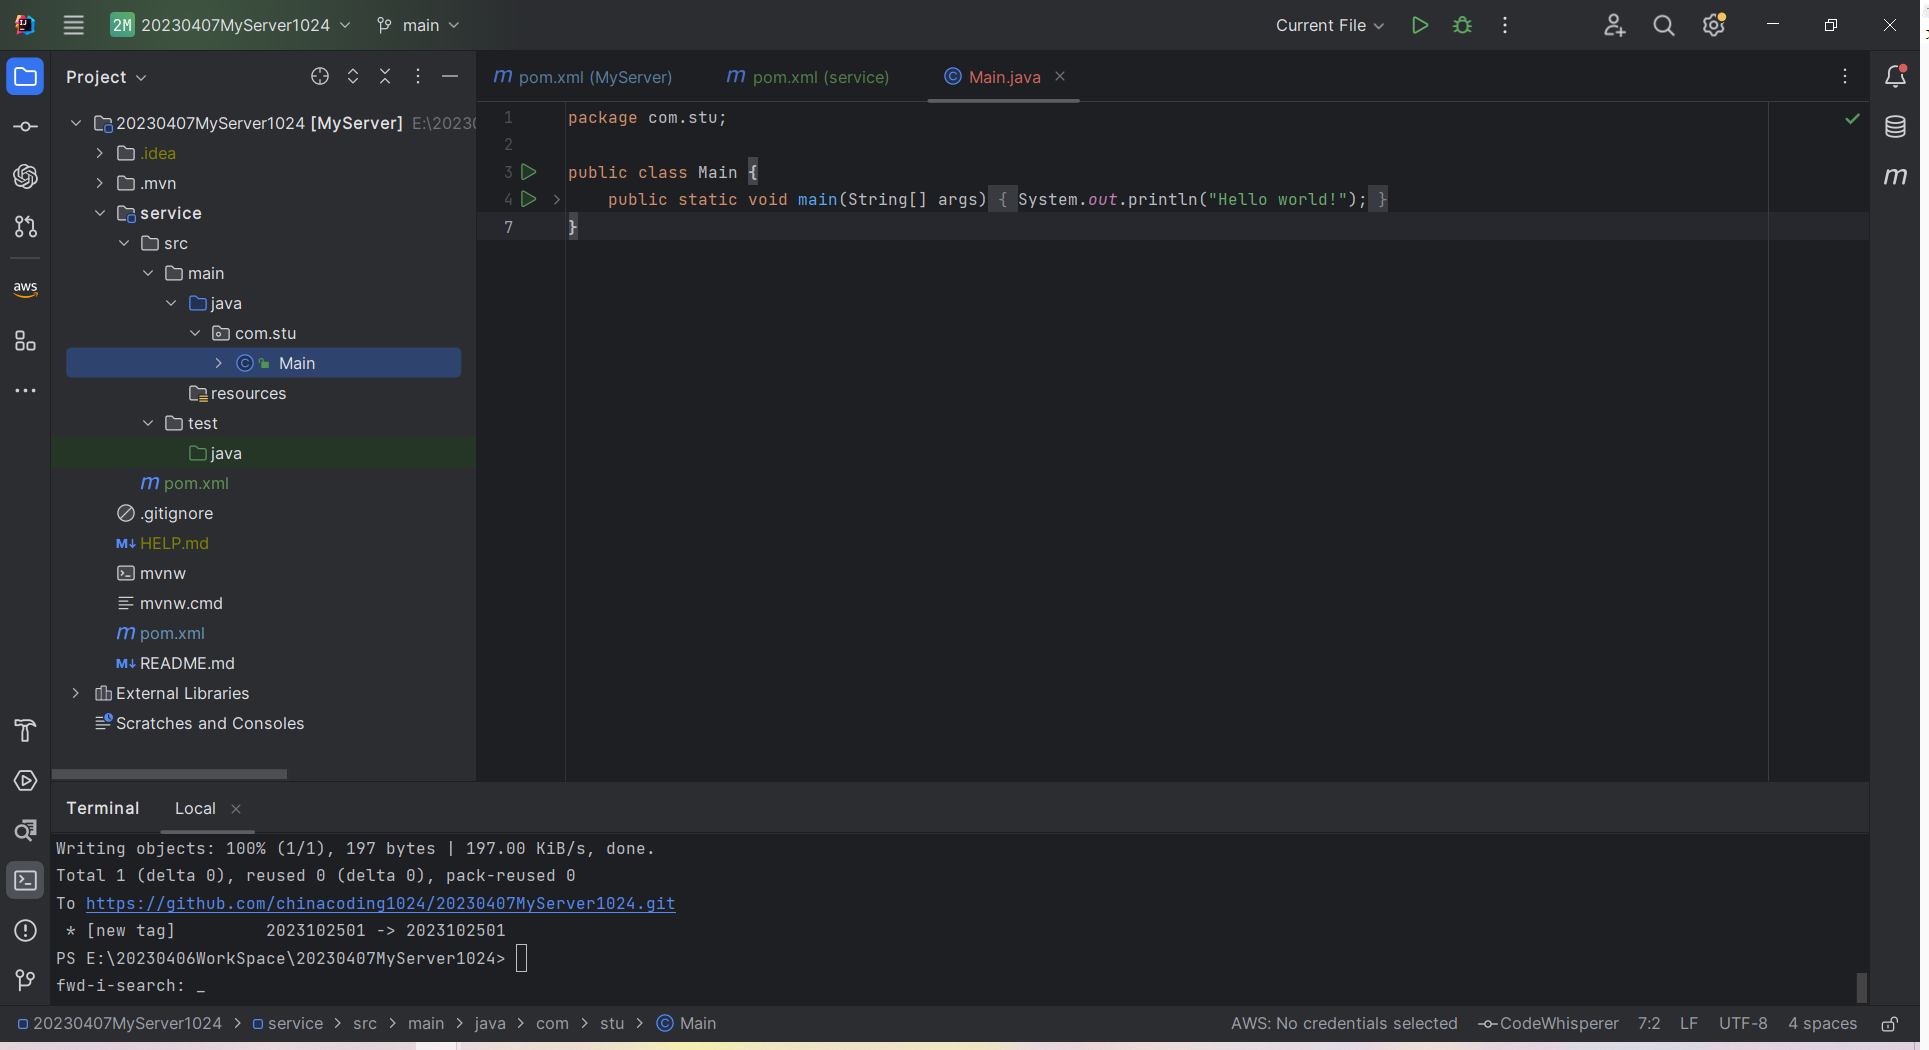Screen dimensions: 1929x1050
Task: Open the AWS Toolkit panel
Action: [26, 289]
